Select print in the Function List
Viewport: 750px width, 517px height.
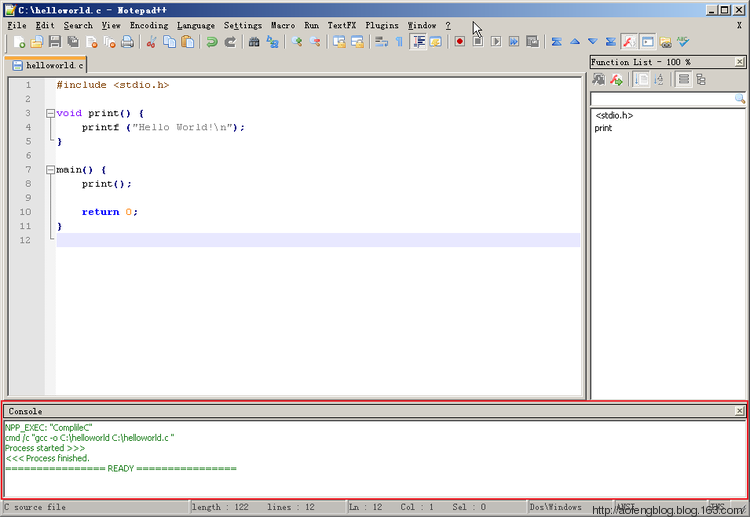coord(603,128)
